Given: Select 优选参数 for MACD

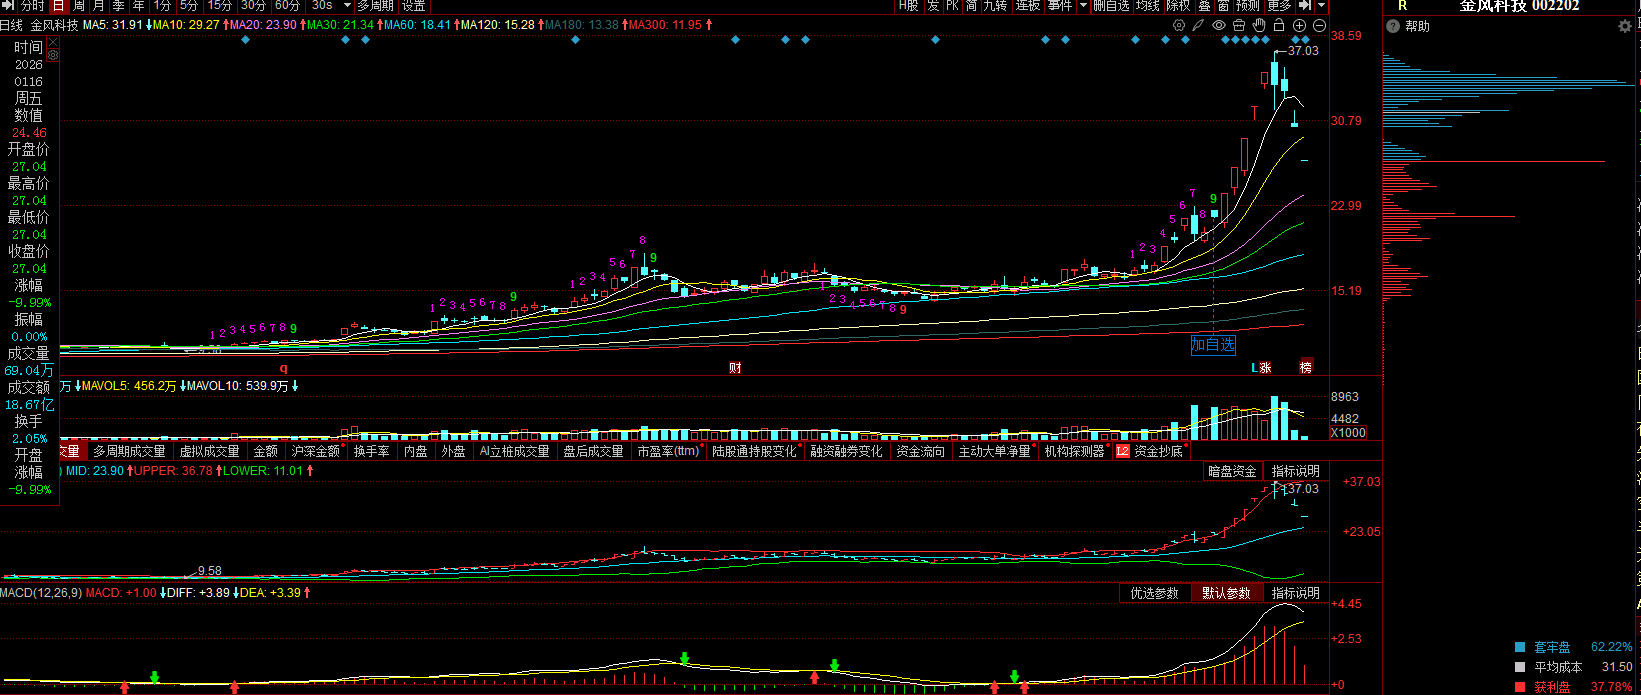Looking at the screenshot, I should tap(1154, 593).
